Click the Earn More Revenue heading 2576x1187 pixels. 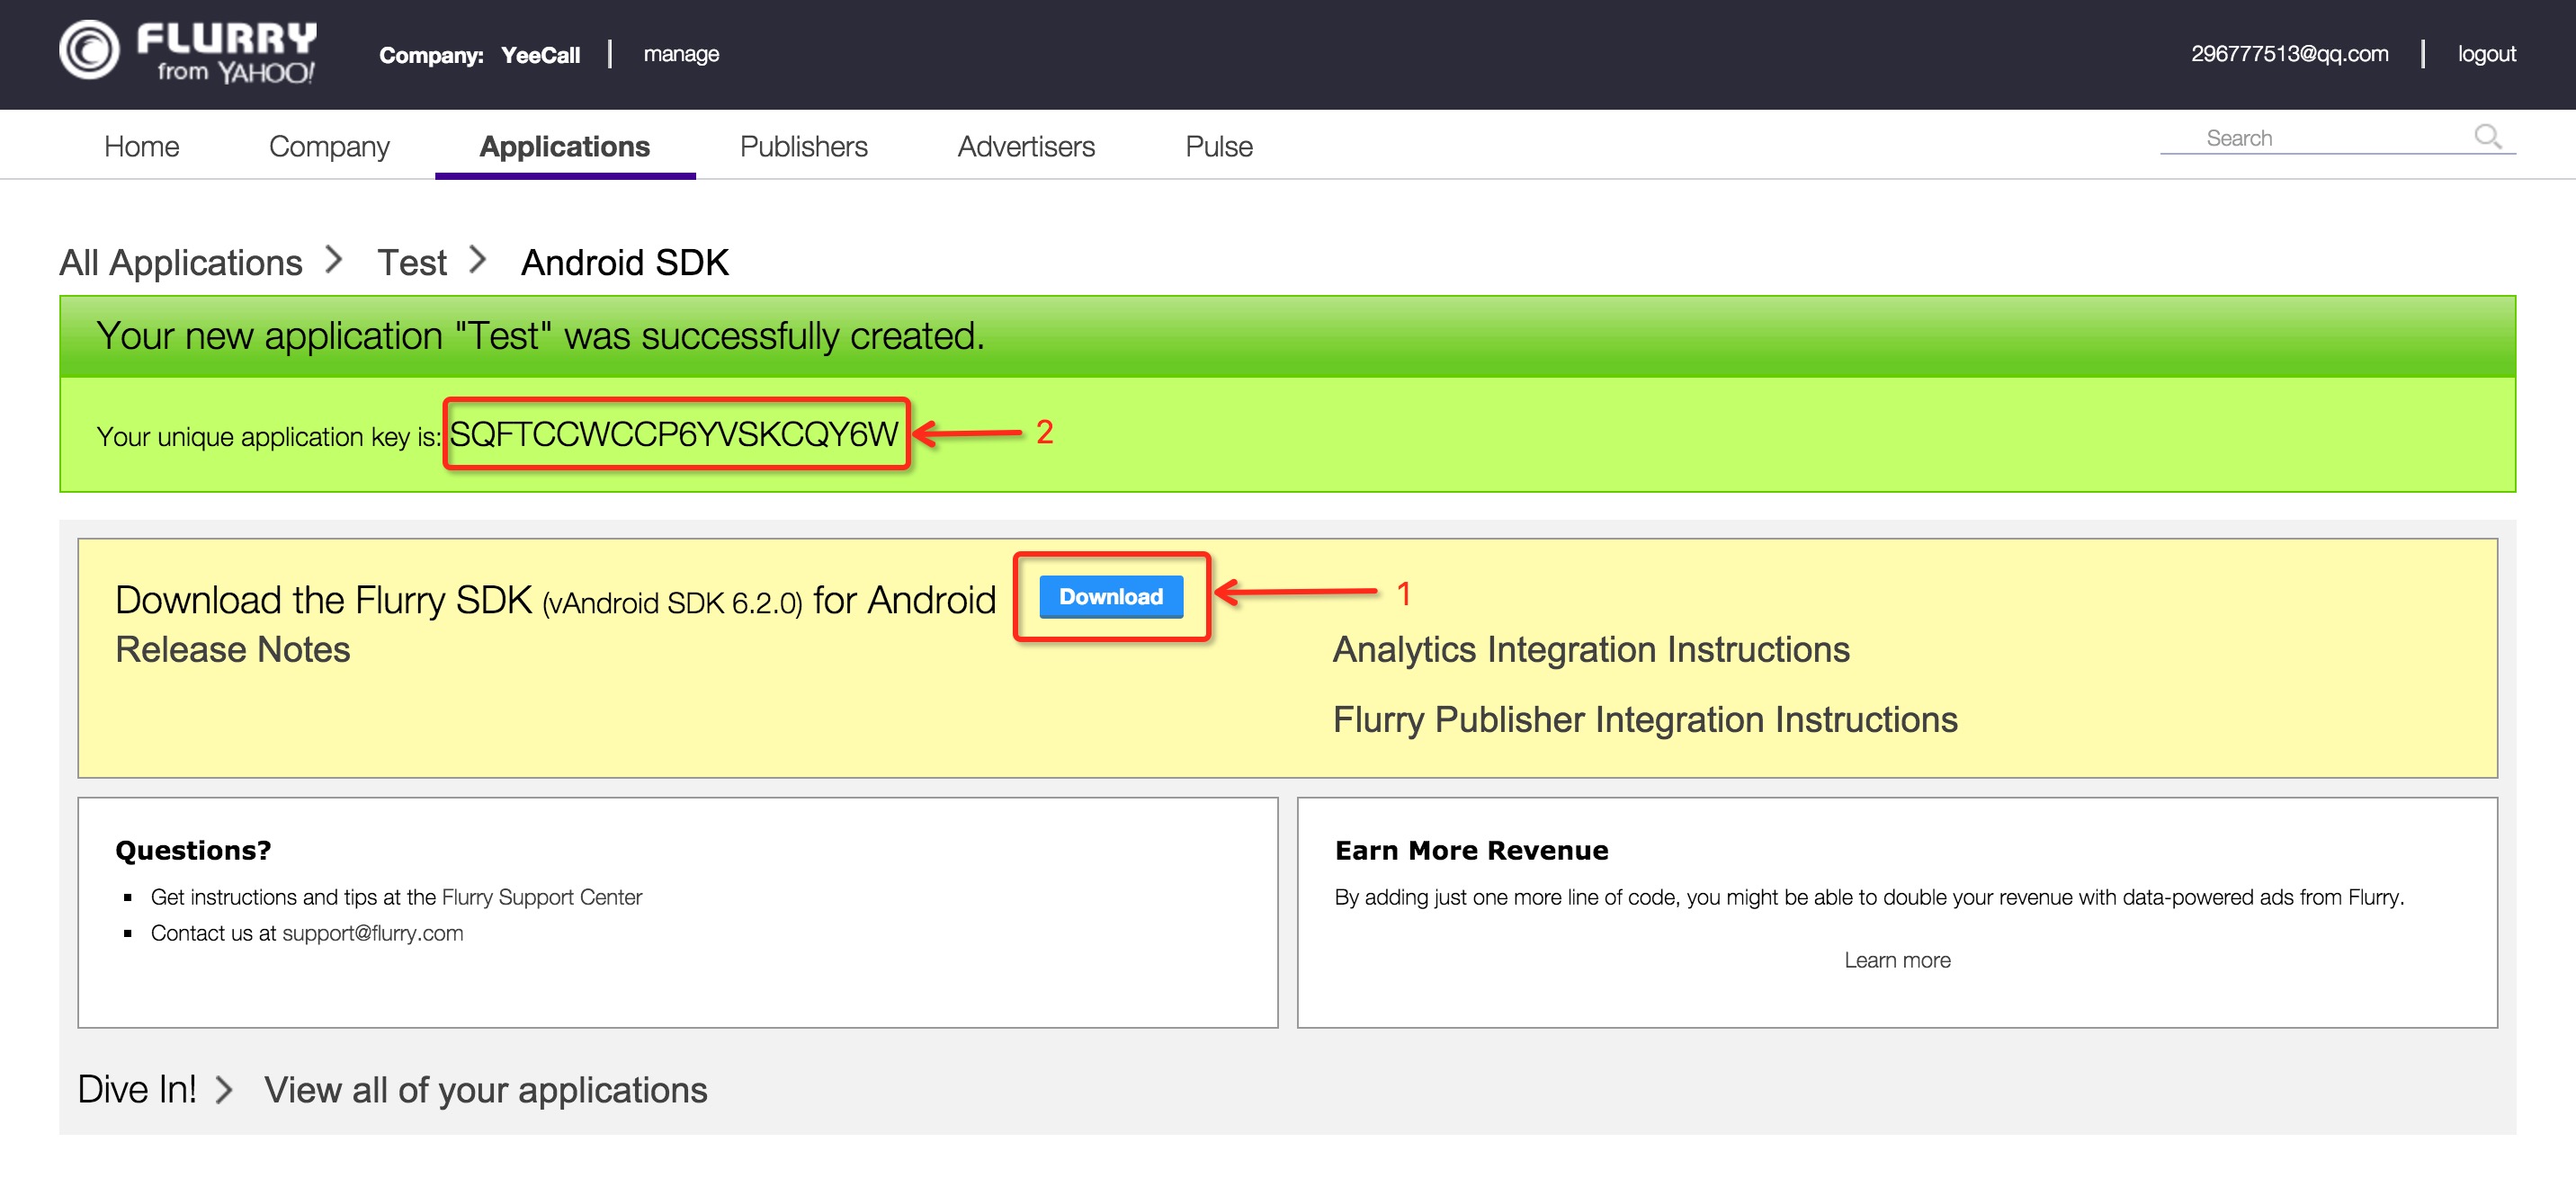click(x=1471, y=850)
